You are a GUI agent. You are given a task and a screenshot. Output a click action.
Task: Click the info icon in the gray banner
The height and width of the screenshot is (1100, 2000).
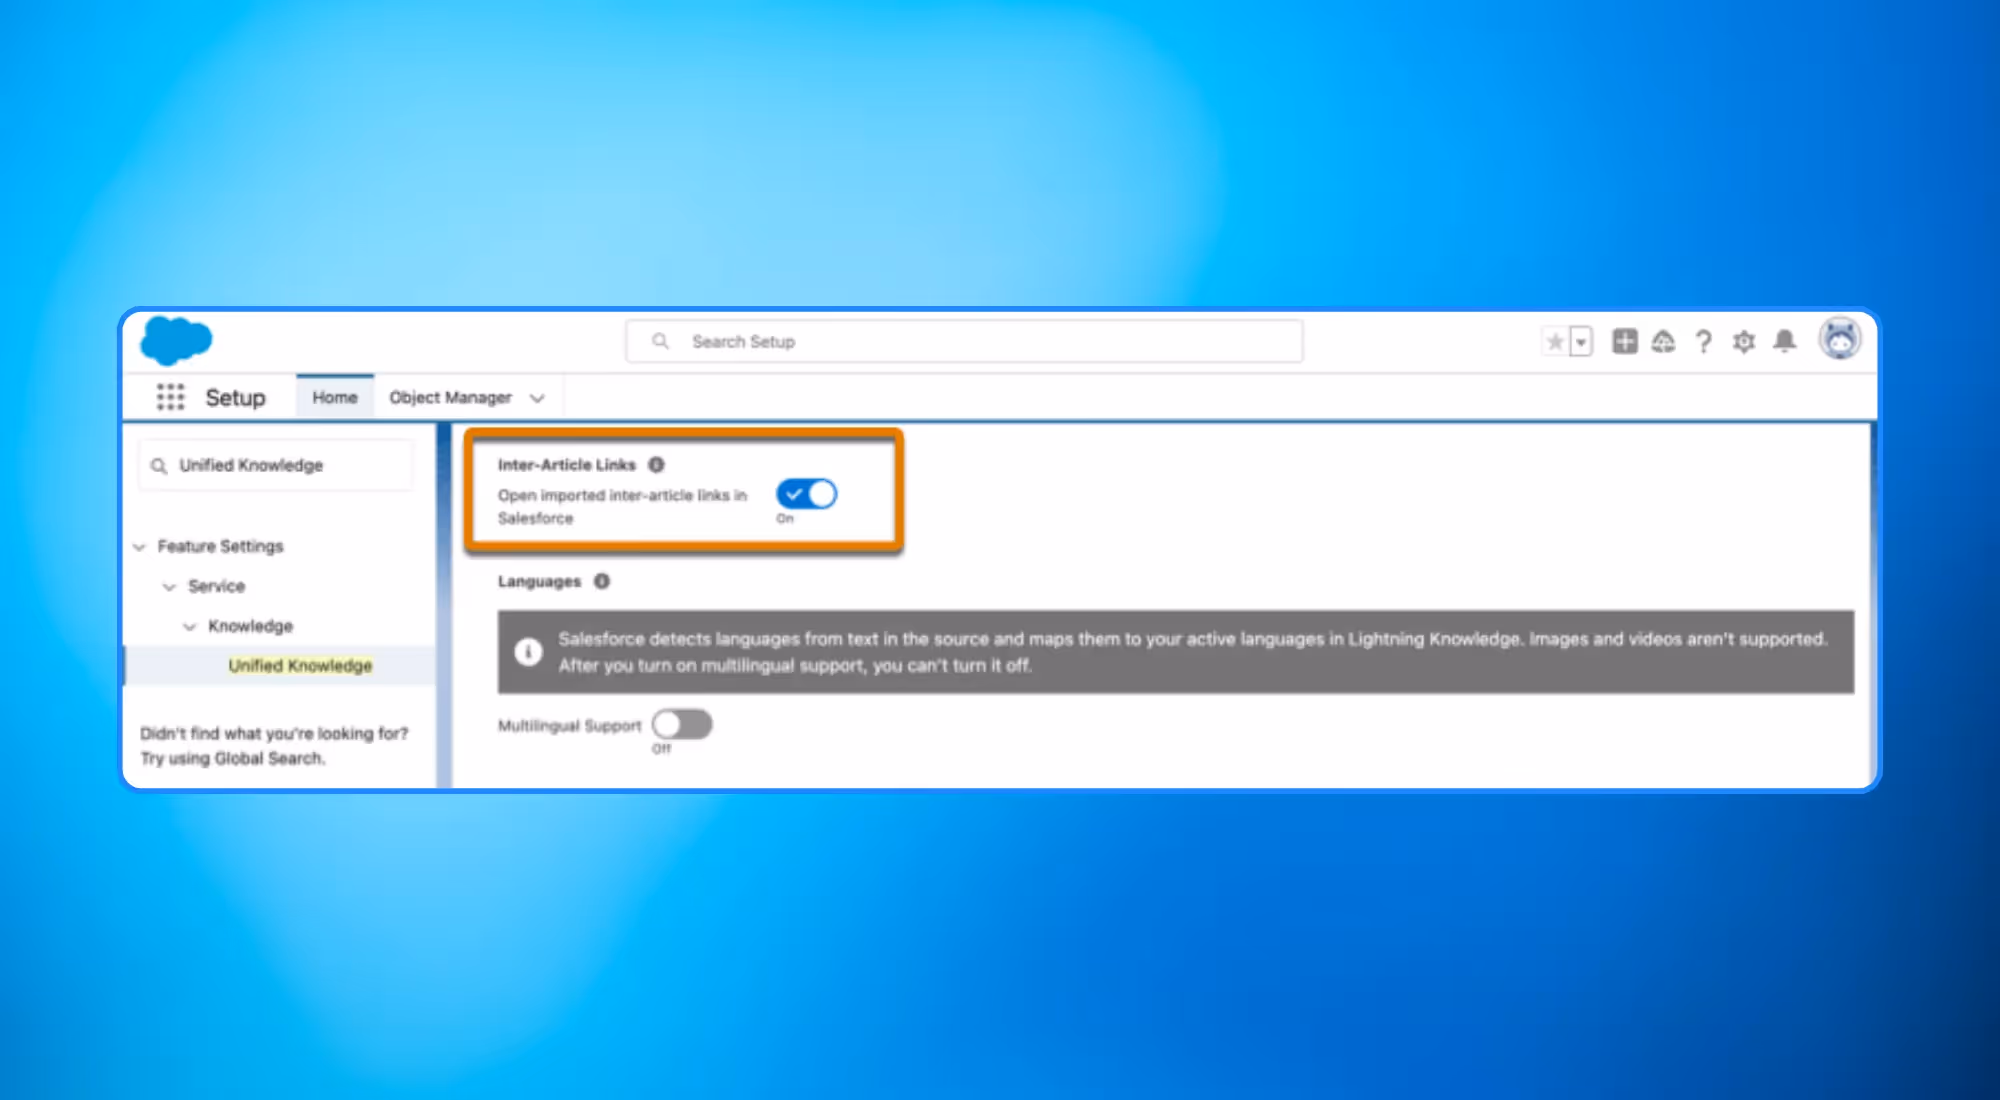point(528,652)
